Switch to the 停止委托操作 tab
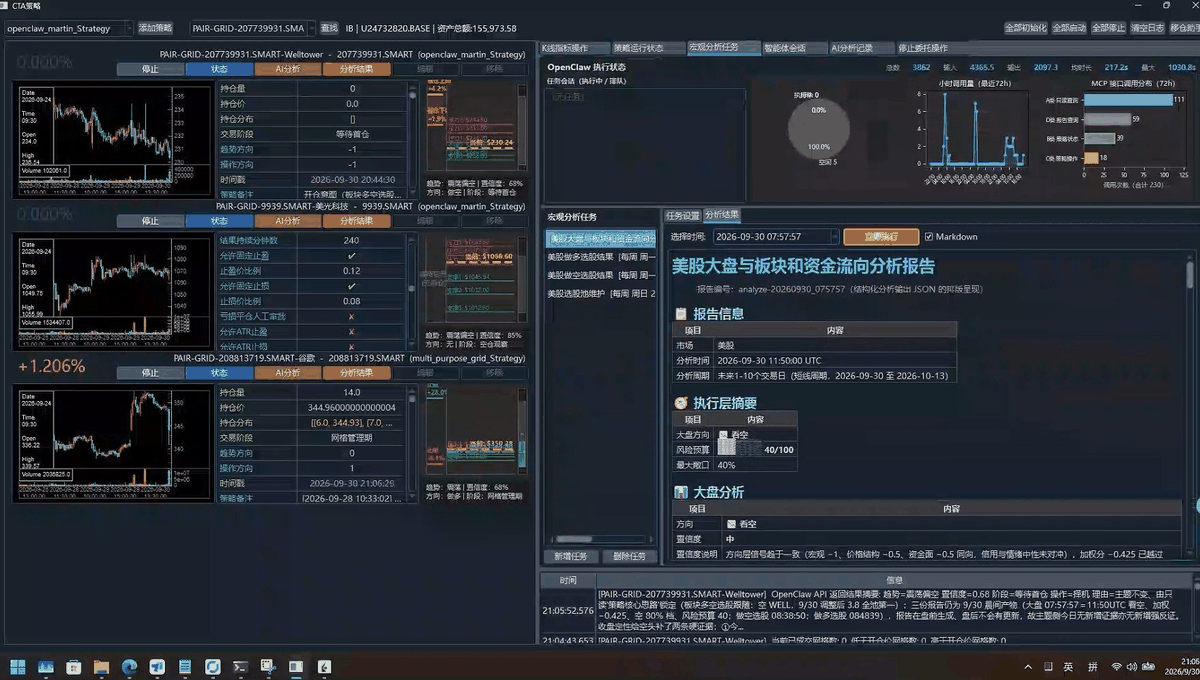This screenshot has height=680, width=1200. [x=923, y=48]
